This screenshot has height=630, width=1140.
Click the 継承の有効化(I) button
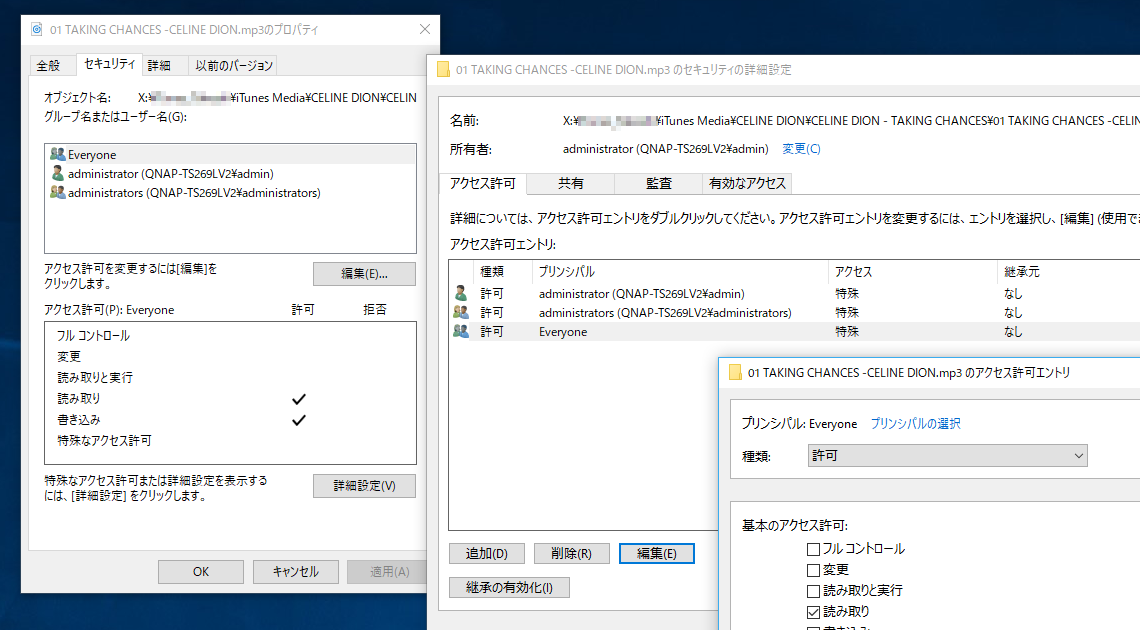point(509,587)
